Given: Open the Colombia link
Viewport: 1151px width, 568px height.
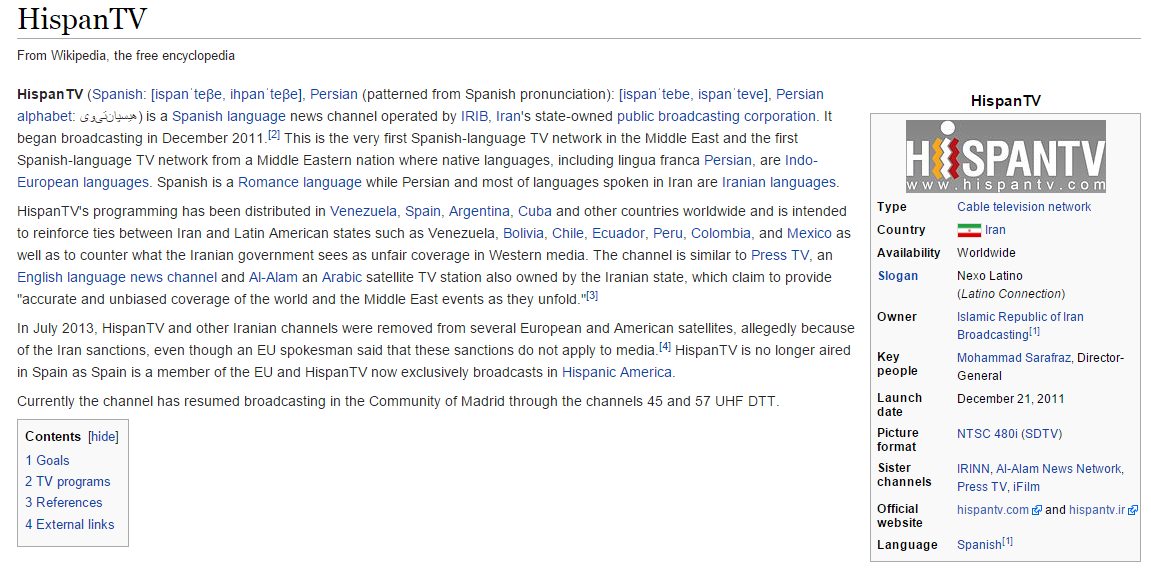Looking at the screenshot, I should (721, 234).
